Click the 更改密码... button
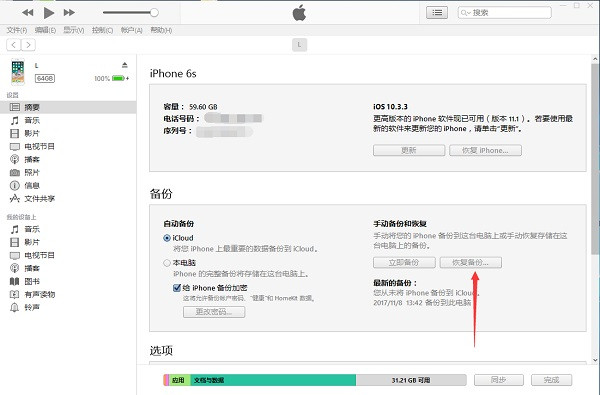The width and height of the screenshot is (600, 395). [214, 312]
